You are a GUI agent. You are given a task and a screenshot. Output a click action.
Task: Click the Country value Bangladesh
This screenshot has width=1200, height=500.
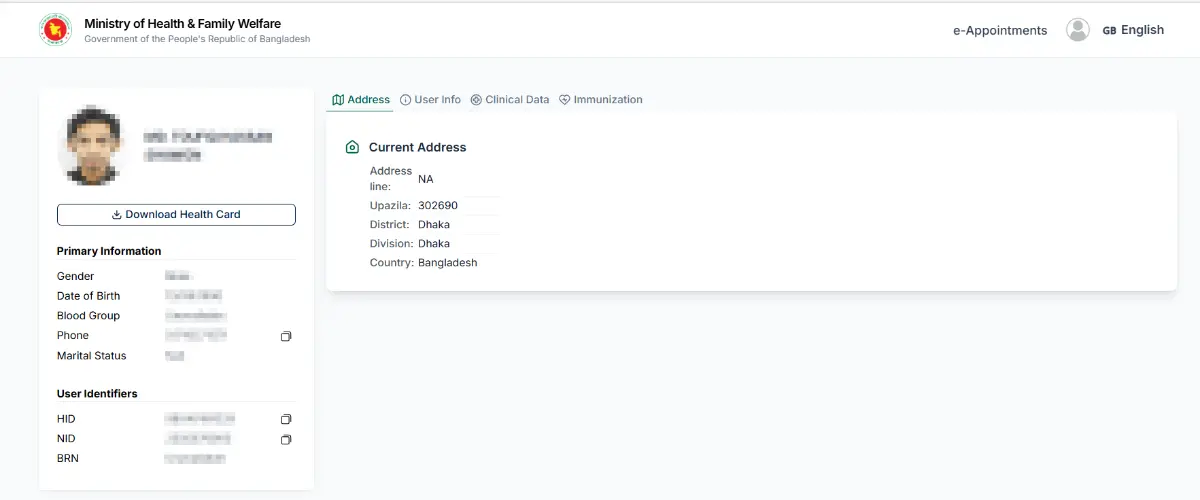(x=447, y=262)
